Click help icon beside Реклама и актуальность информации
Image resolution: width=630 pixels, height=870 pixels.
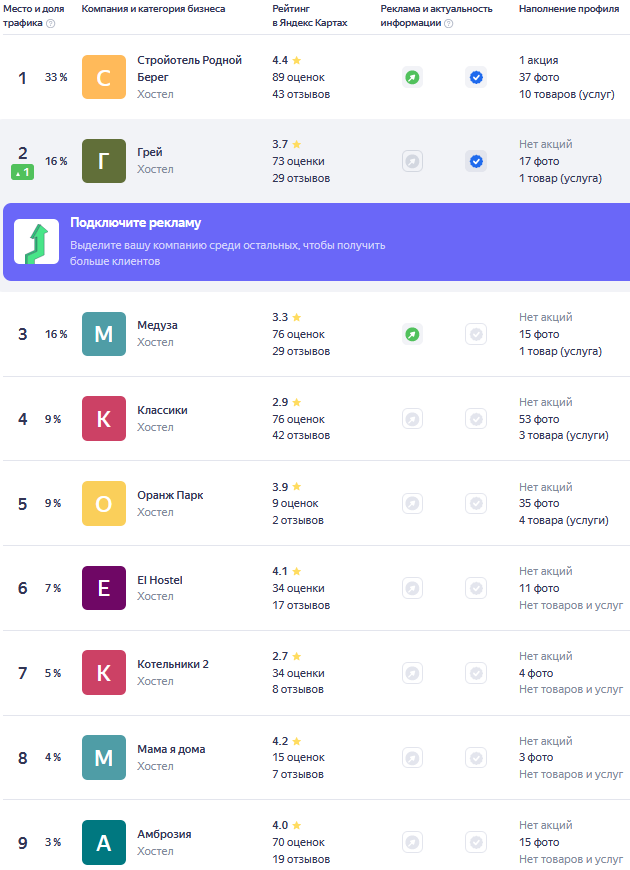[x=448, y=23]
